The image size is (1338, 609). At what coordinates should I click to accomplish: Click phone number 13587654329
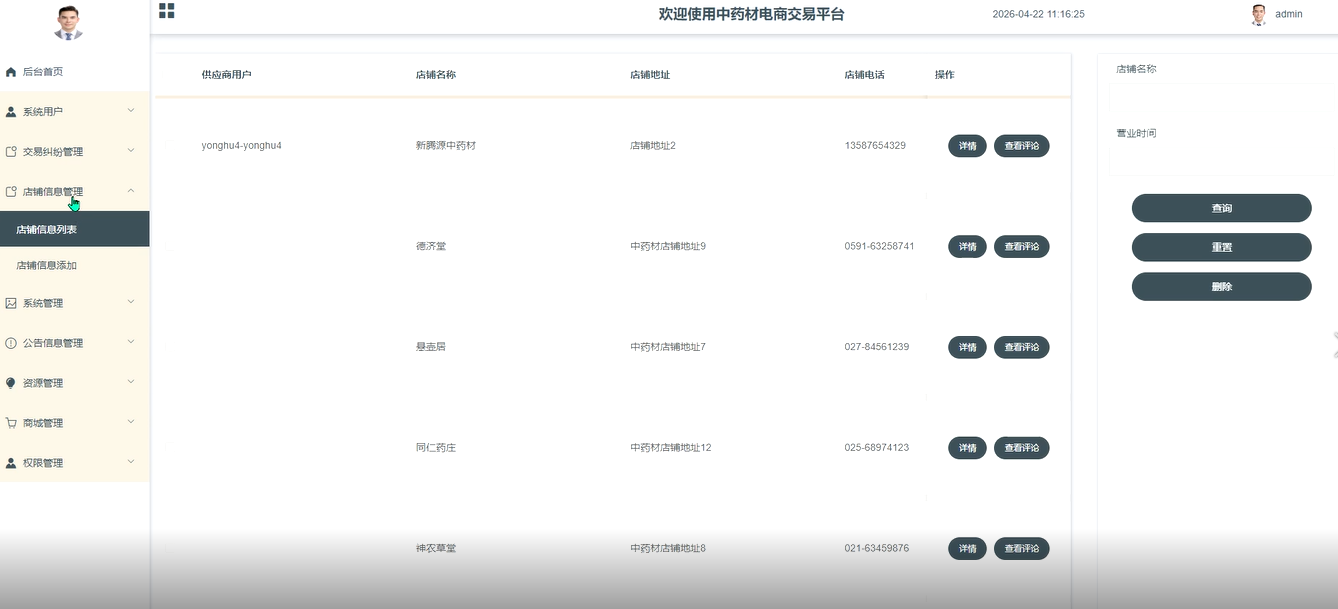click(x=875, y=146)
